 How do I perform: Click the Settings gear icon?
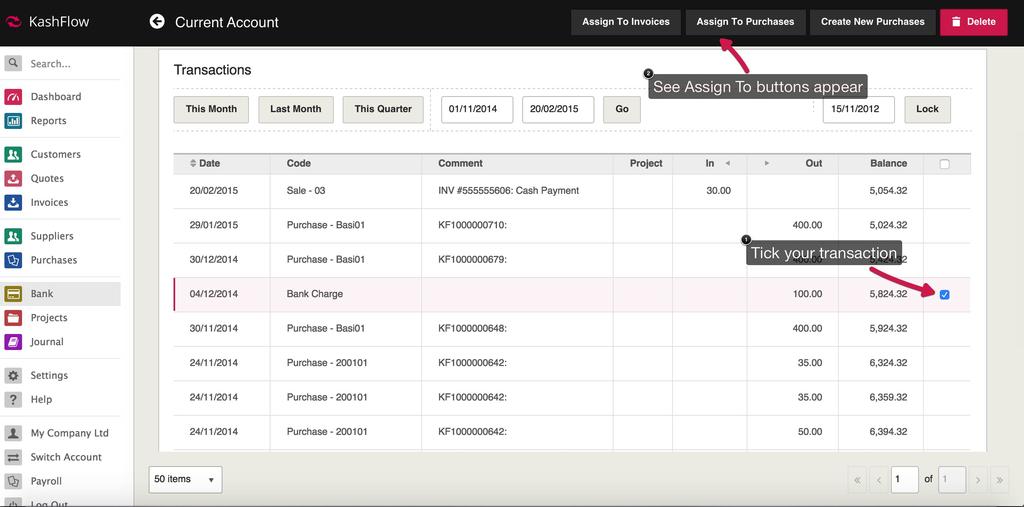(13, 376)
